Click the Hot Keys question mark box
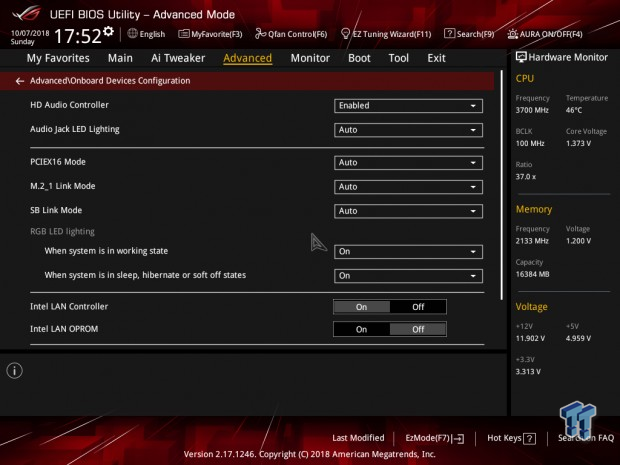The height and width of the screenshot is (465, 620). pyautogui.click(x=529, y=438)
